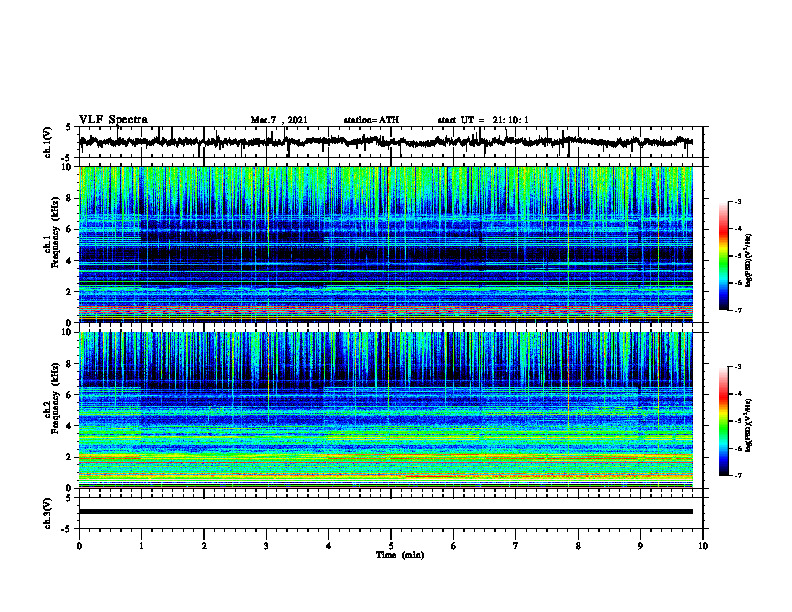The width and height of the screenshot is (792, 612).
Task: Click the time axis tick label "0"
Action: [79, 546]
